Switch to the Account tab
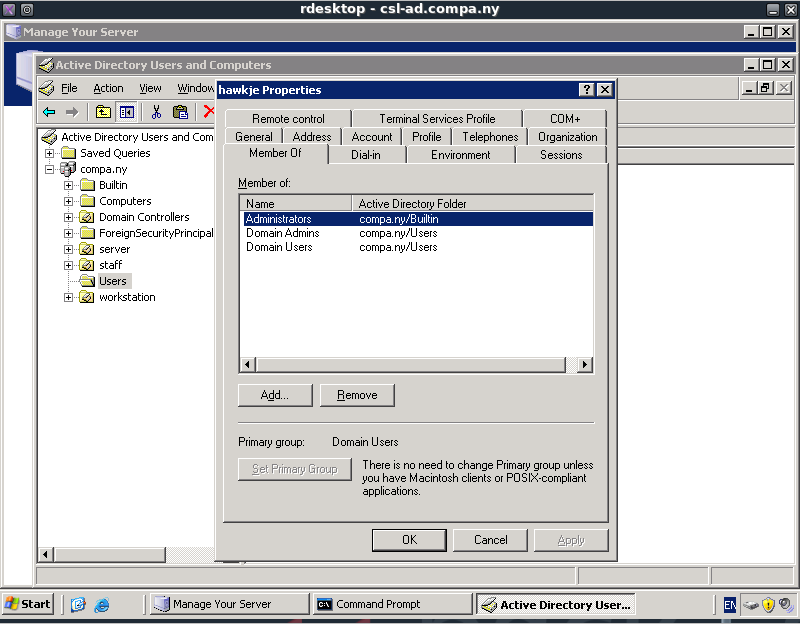Viewport: 800px width, 624px height. (x=372, y=137)
